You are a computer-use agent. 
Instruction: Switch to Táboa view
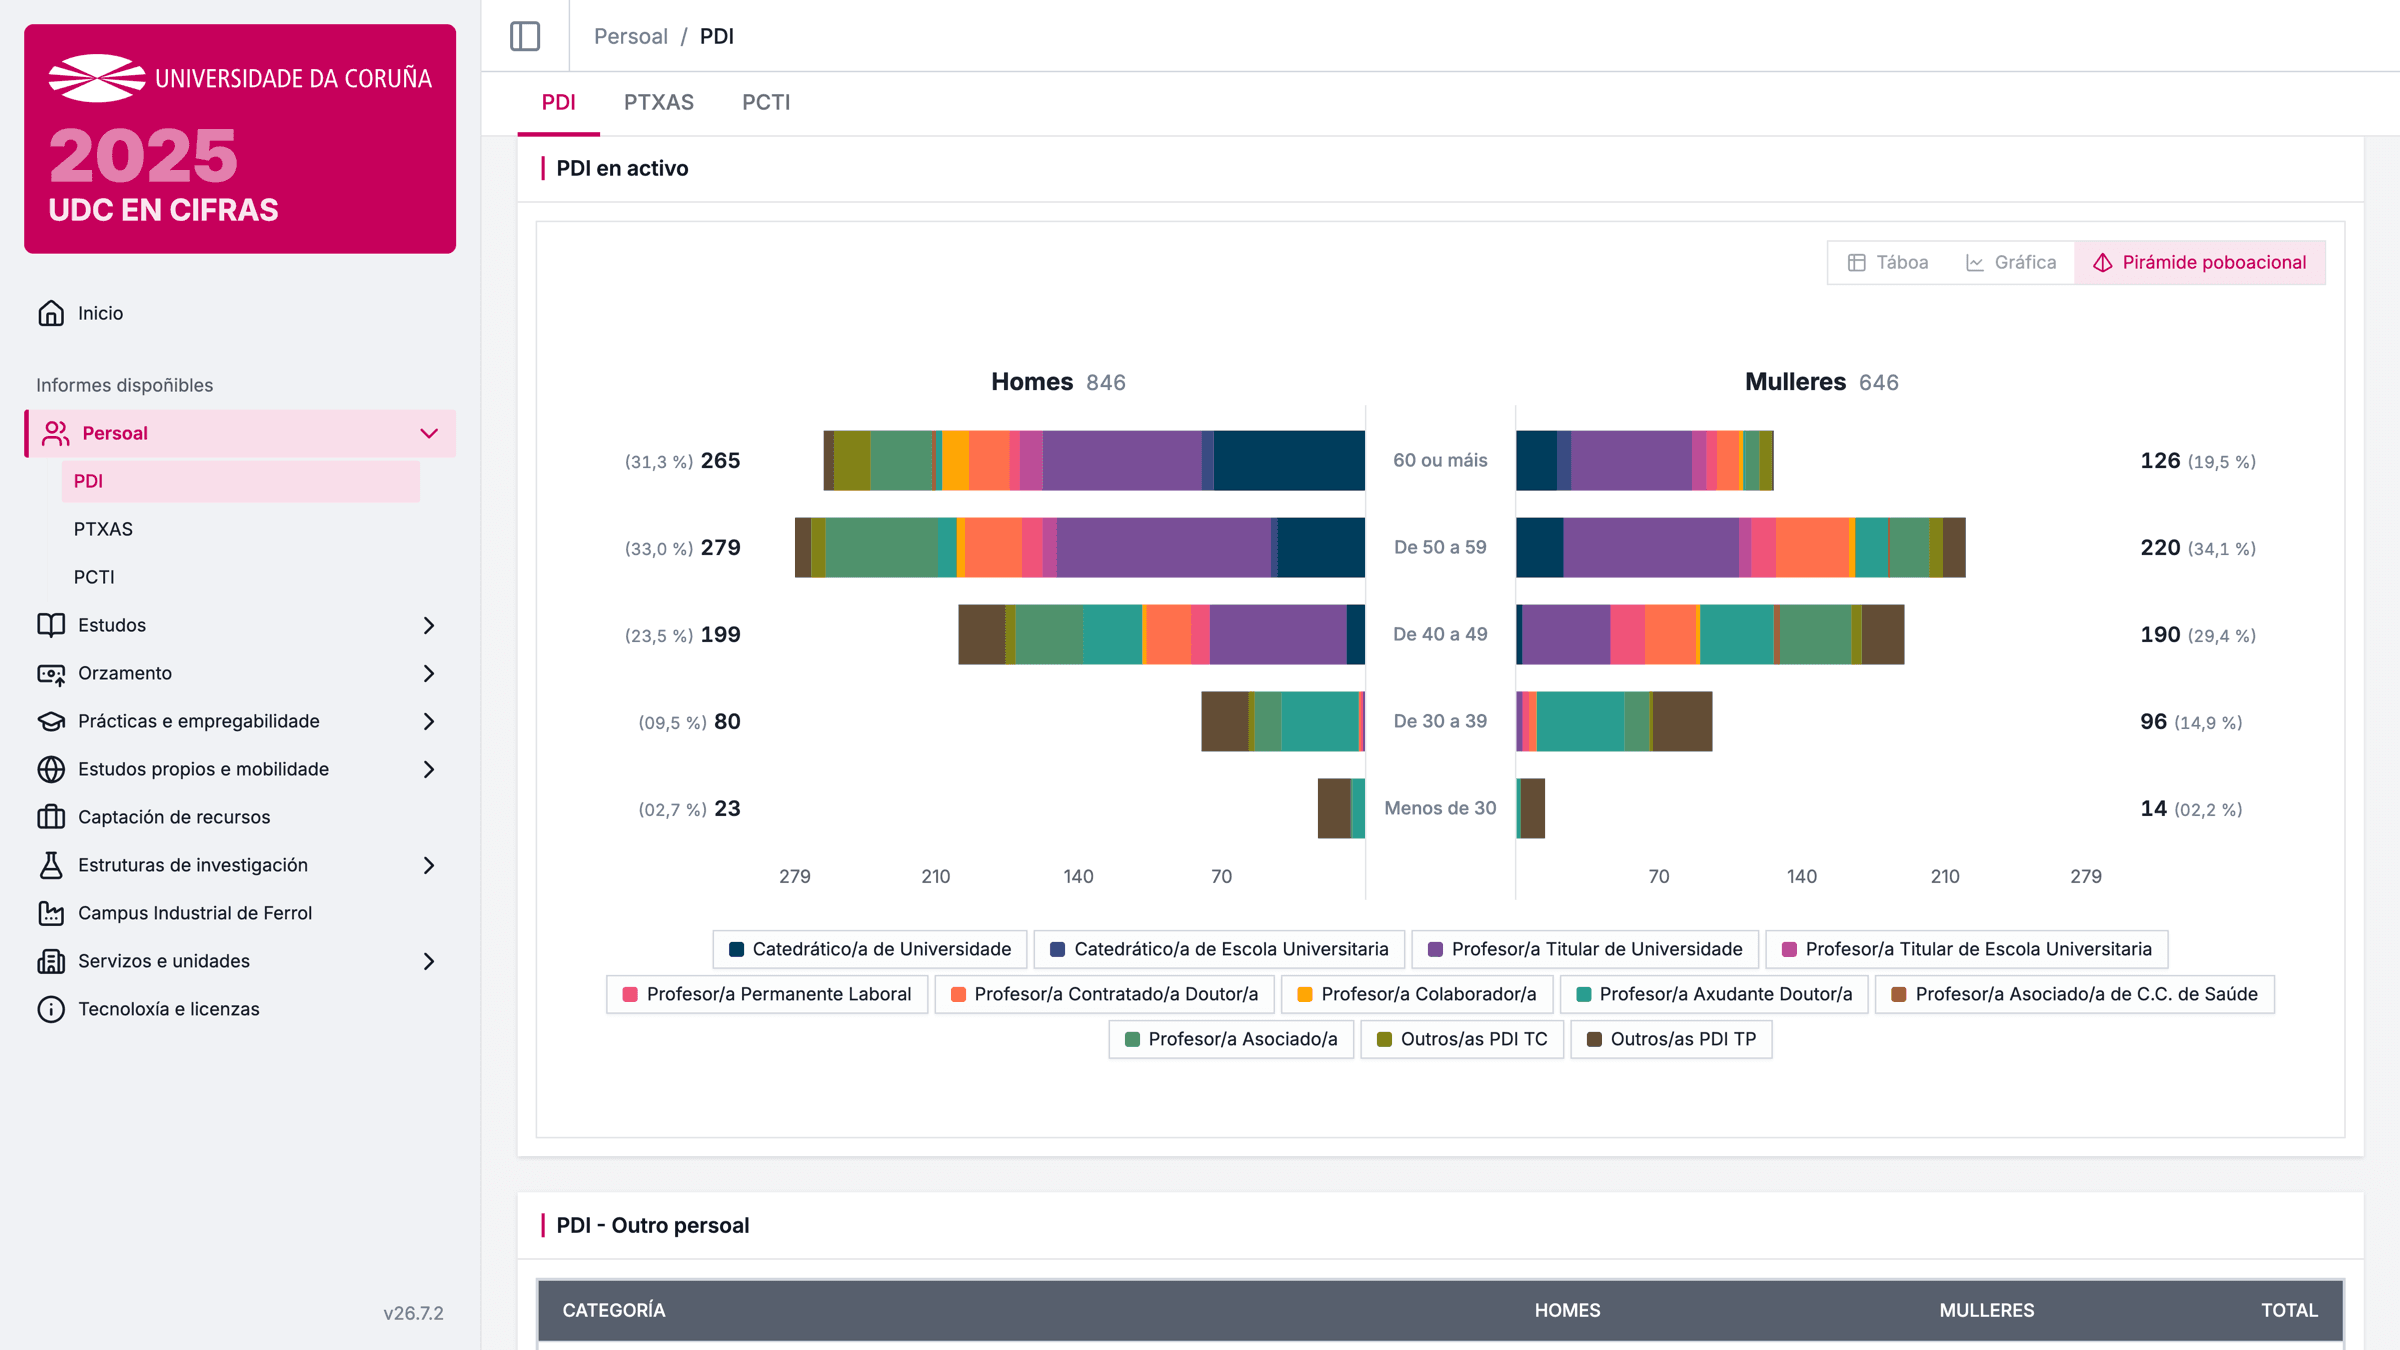(x=1888, y=262)
